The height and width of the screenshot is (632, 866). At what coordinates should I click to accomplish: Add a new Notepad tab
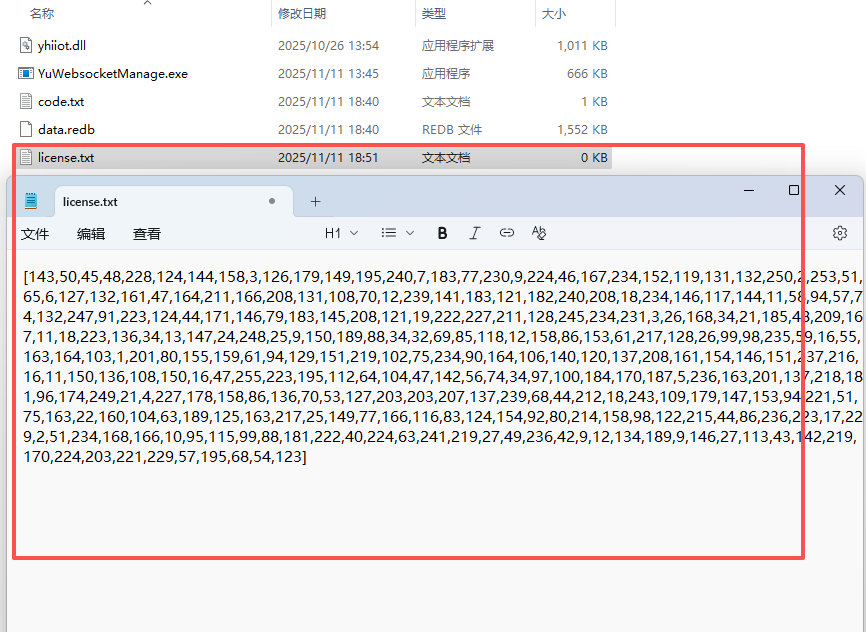(315, 201)
